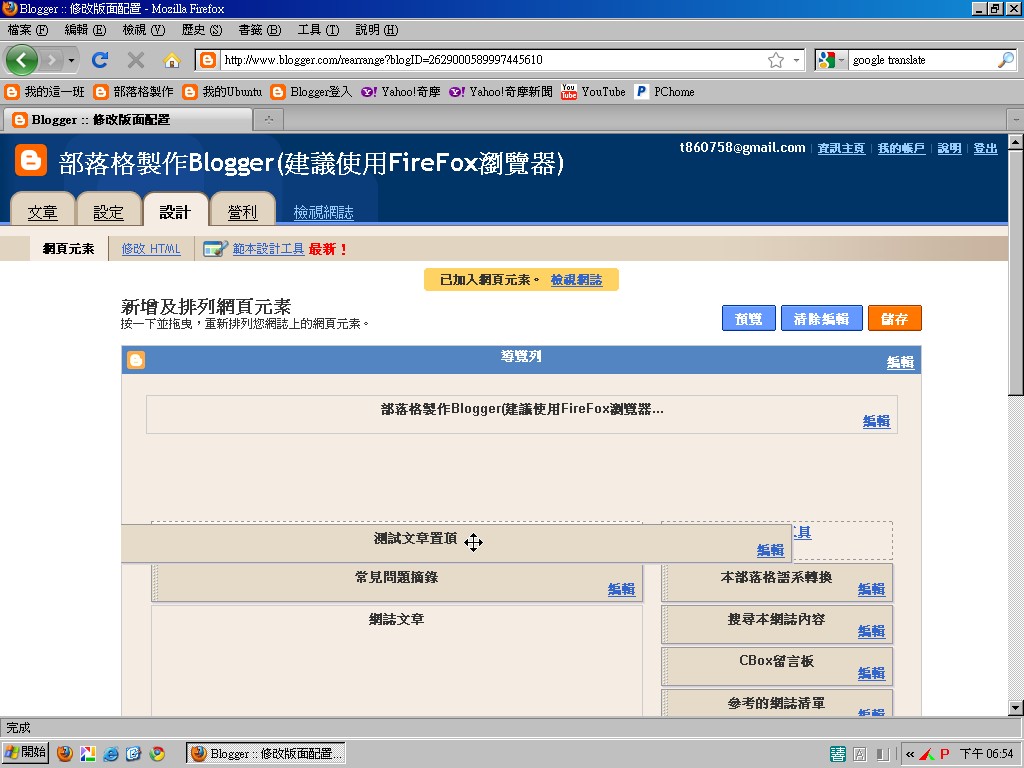1024x768 pixels.
Task: Click the Blogger site icon in address bar
Action: [x=208, y=60]
